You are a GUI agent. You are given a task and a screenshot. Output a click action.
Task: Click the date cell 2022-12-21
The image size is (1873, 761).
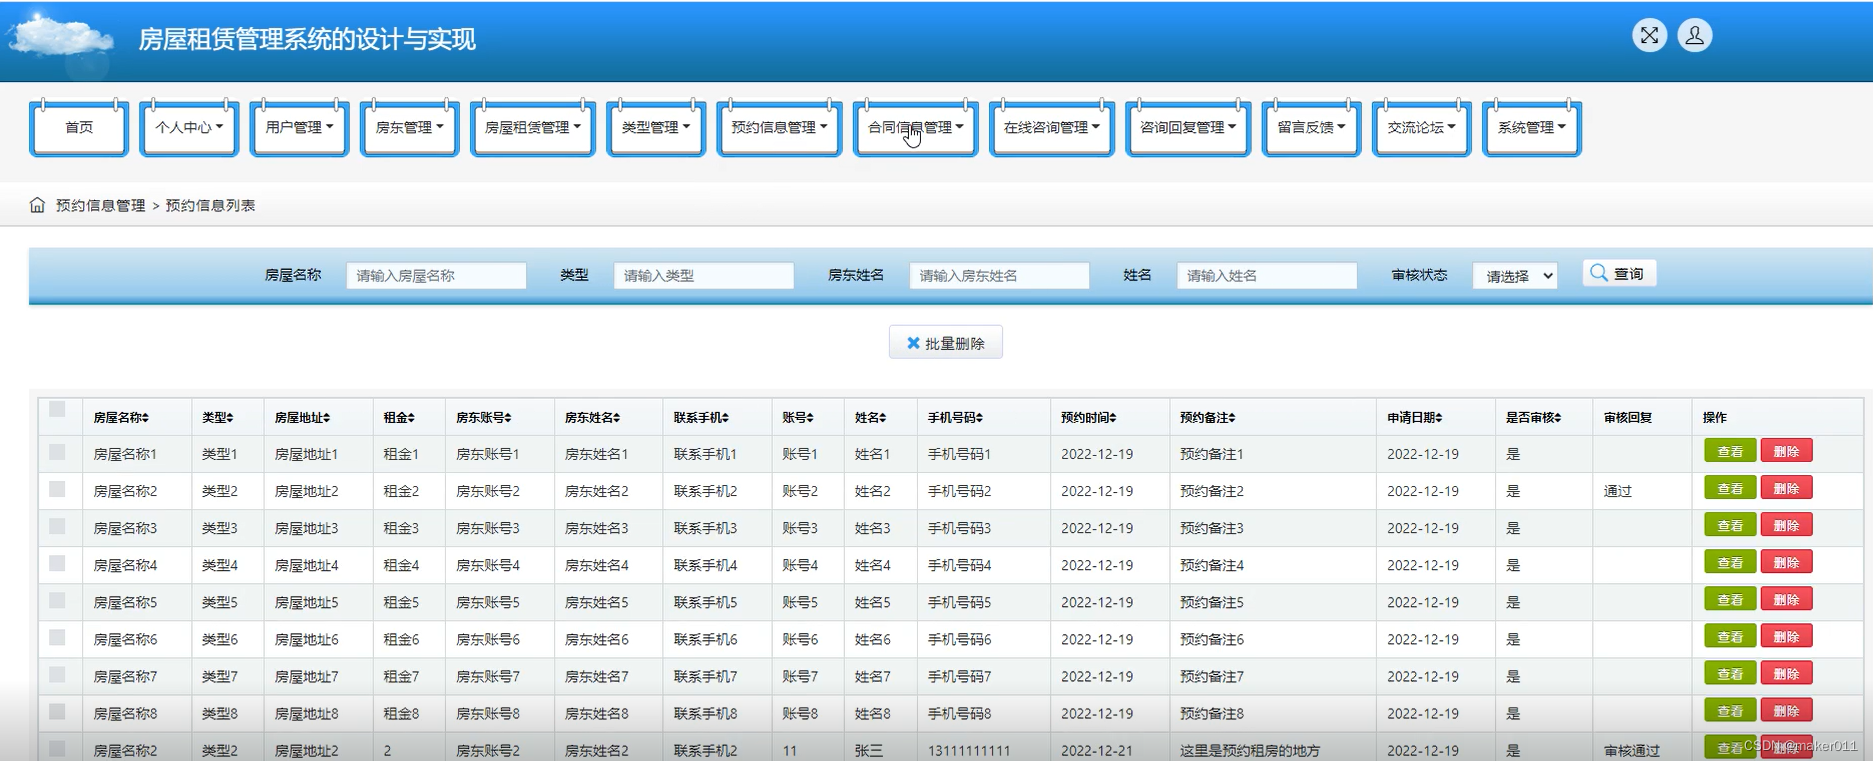(x=1097, y=750)
